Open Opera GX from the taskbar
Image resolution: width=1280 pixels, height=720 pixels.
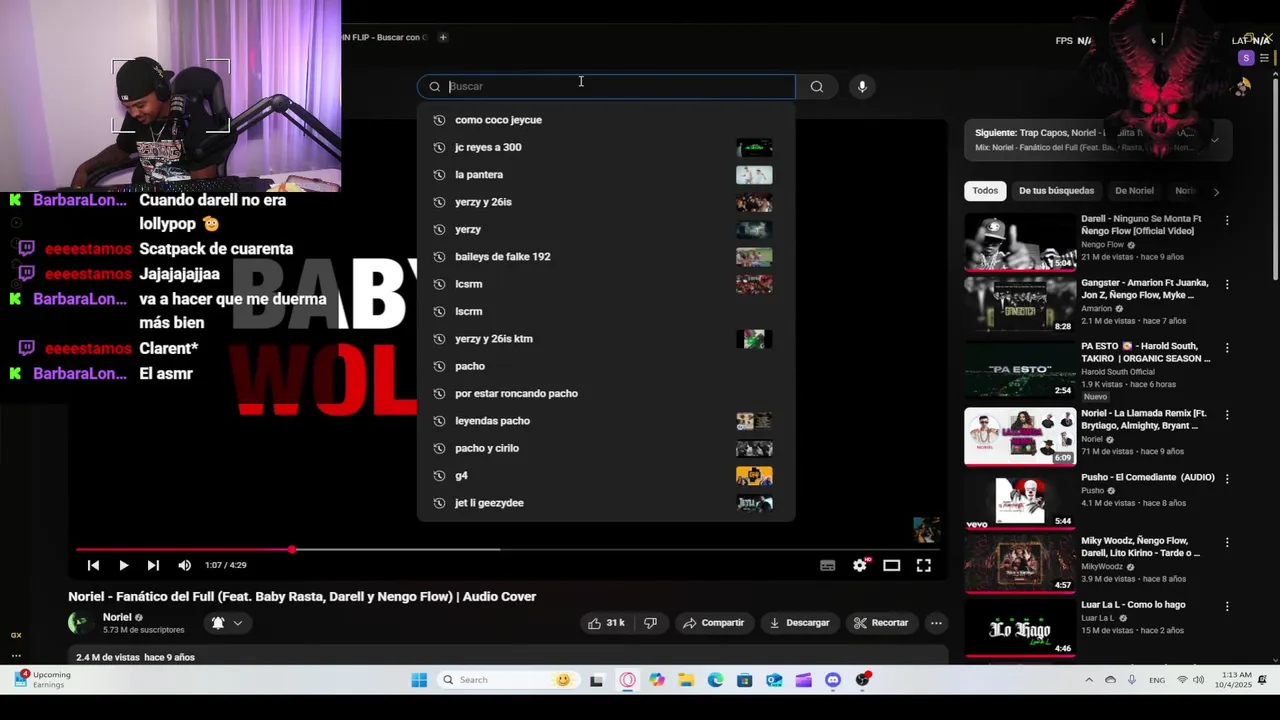click(627, 680)
